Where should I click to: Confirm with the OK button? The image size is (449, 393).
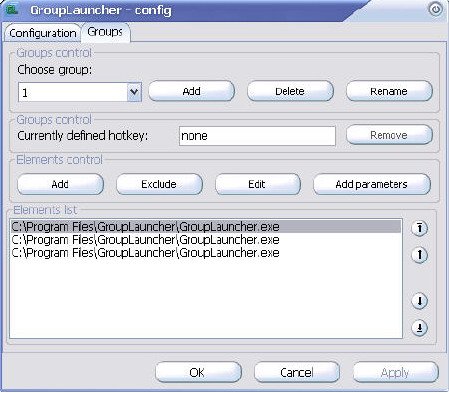click(198, 372)
